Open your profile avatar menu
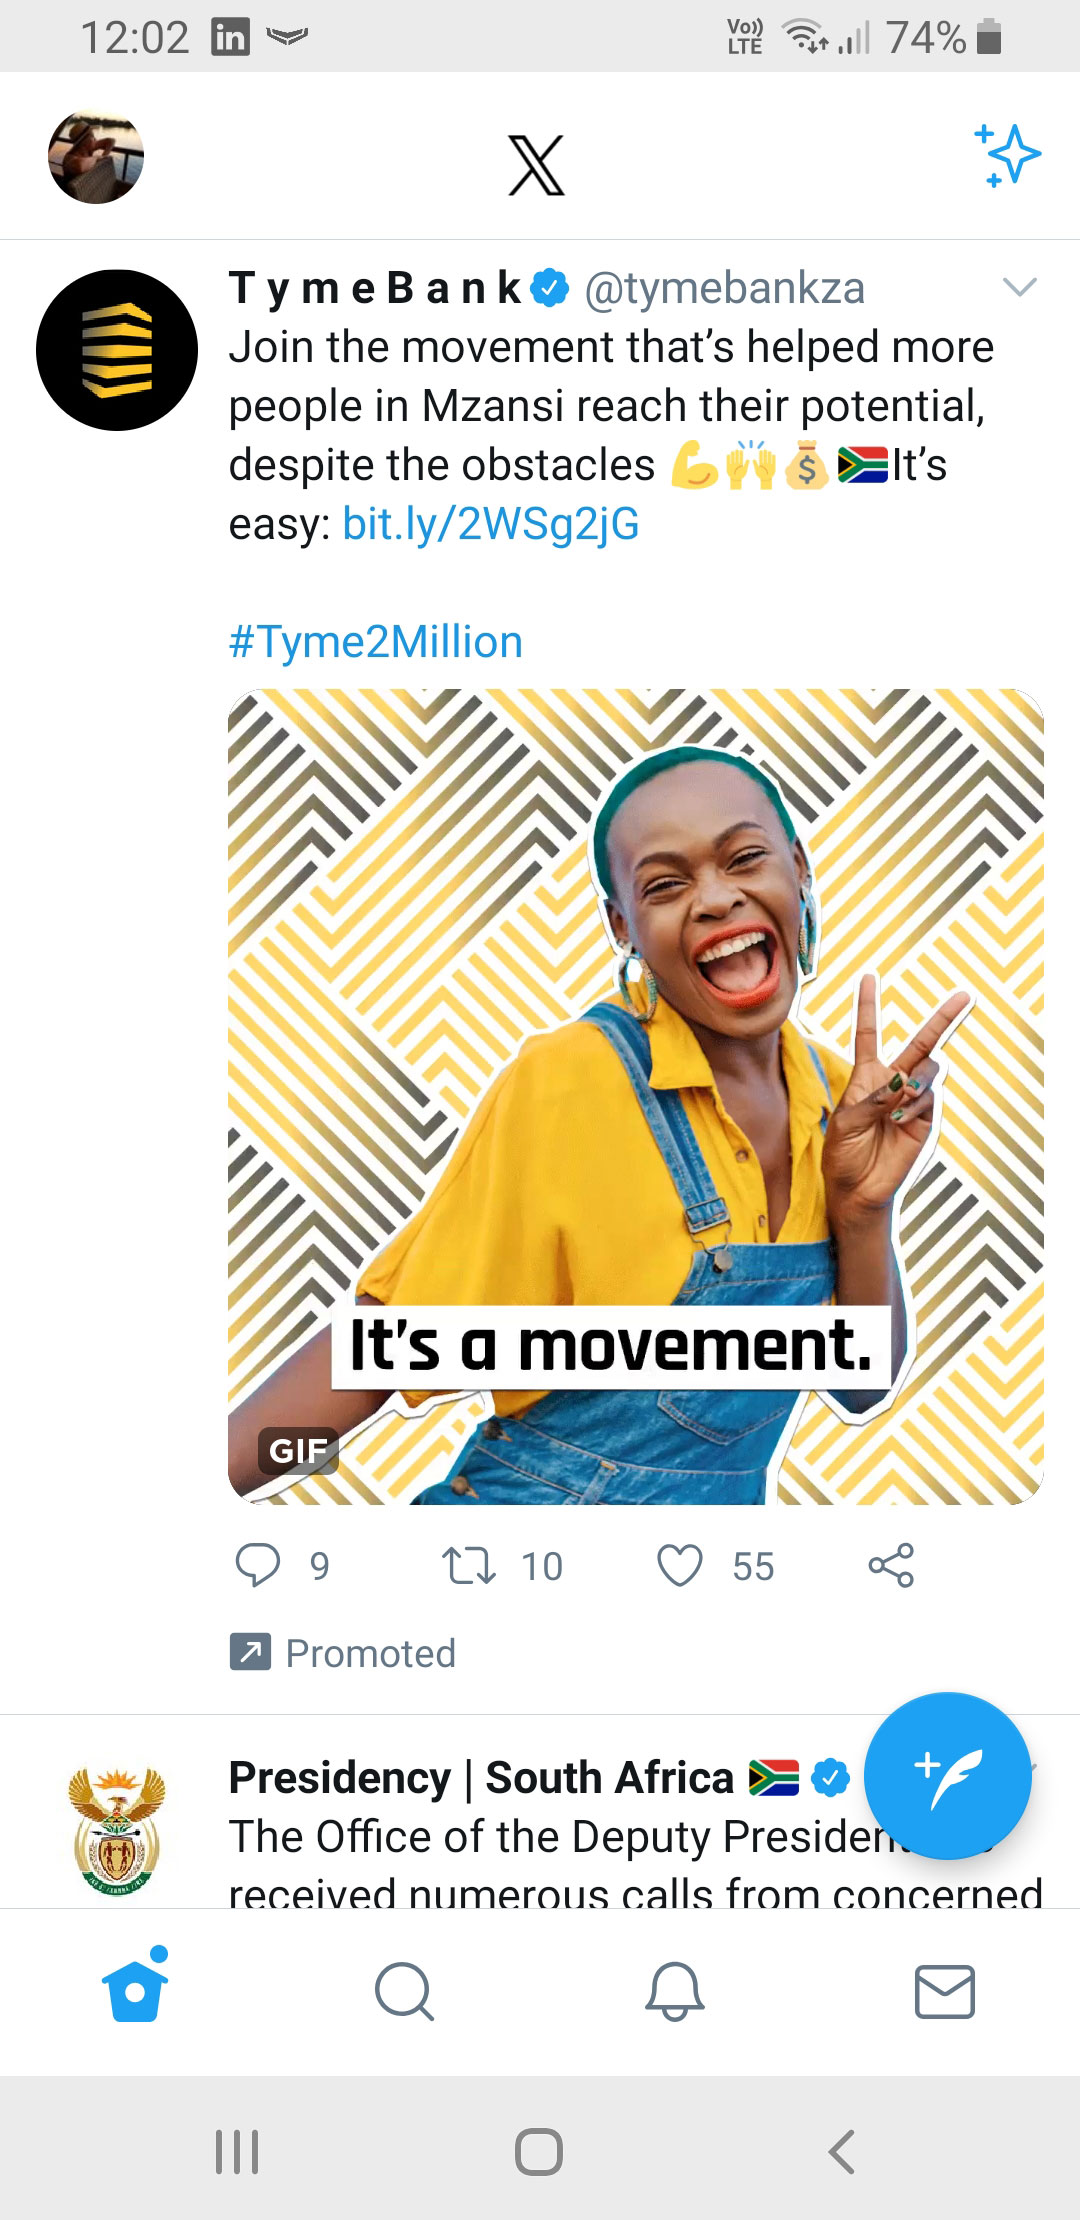This screenshot has height=2220, width=1080. (97, 155)
